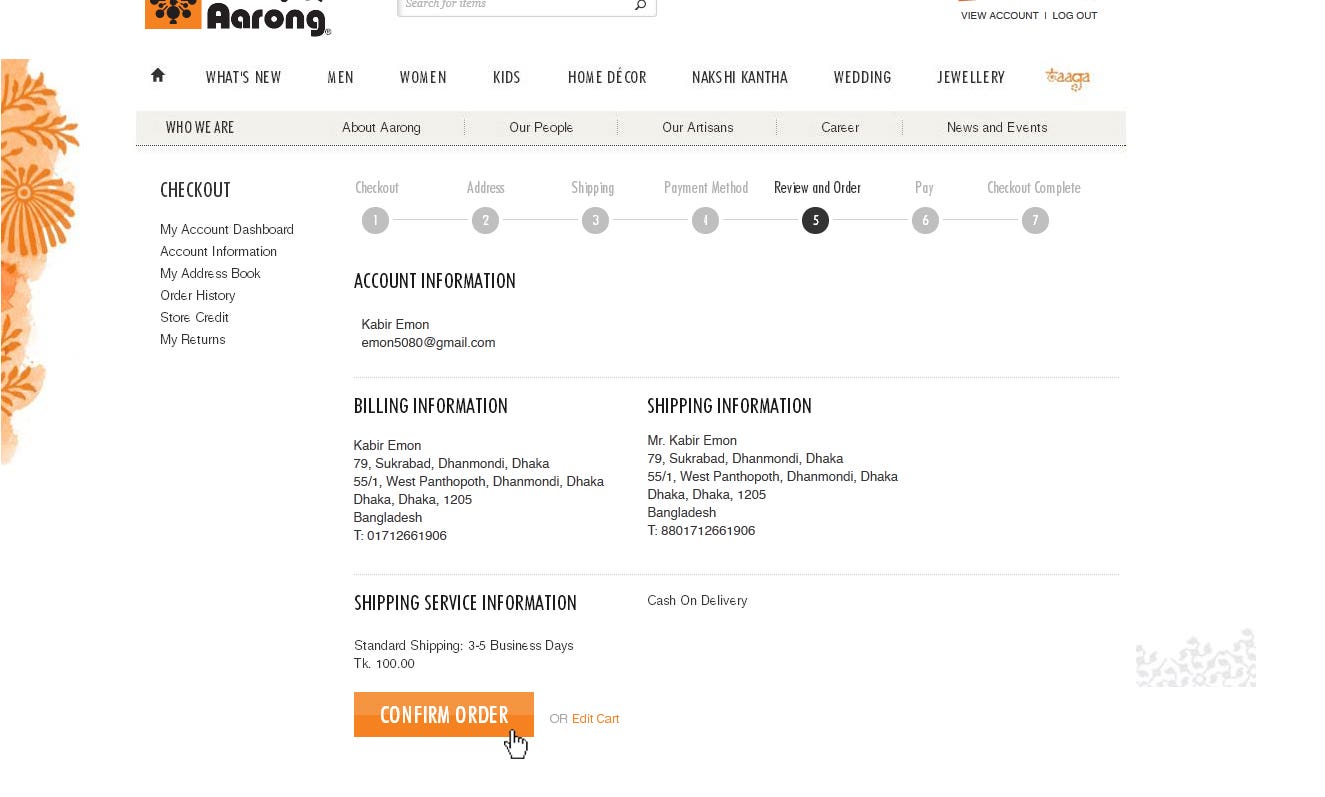The height and width of the screenshot is (797, 1325).
Task: View Order History
Action: tap(198, 296)
